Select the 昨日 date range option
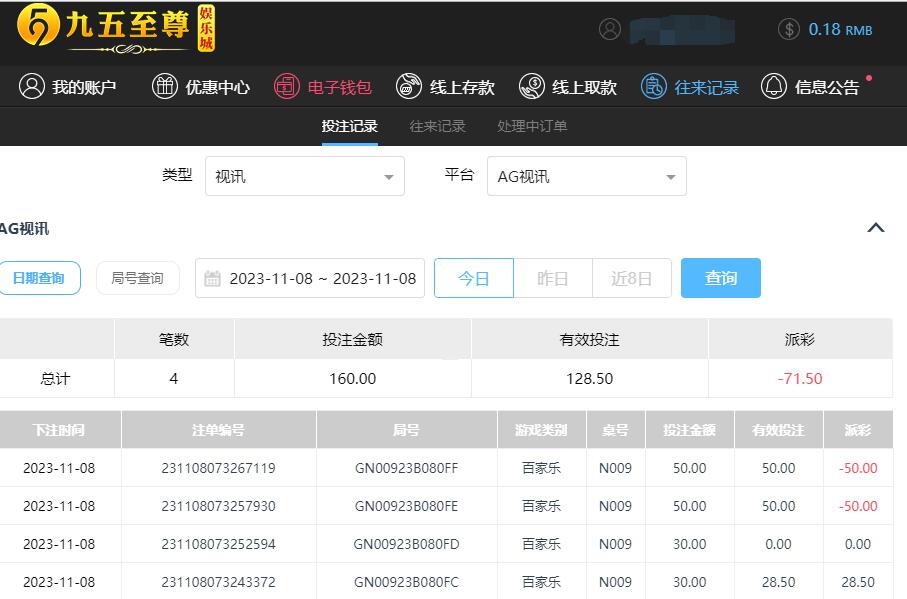This screenshot has width=907, height=599. pyautogui.click(x=552, y=278)
